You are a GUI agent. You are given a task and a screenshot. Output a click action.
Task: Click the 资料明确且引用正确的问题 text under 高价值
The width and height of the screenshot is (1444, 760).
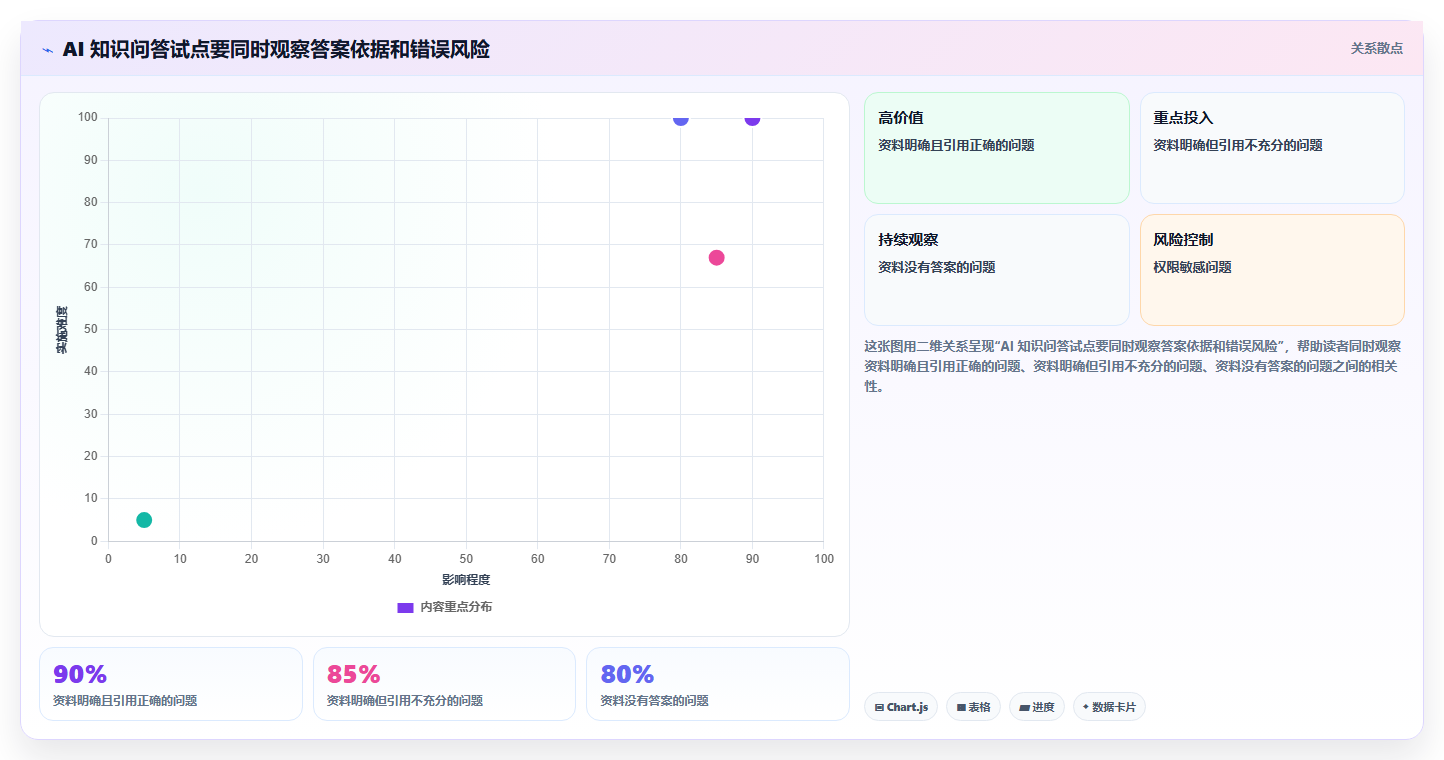[x=956, y=145]
